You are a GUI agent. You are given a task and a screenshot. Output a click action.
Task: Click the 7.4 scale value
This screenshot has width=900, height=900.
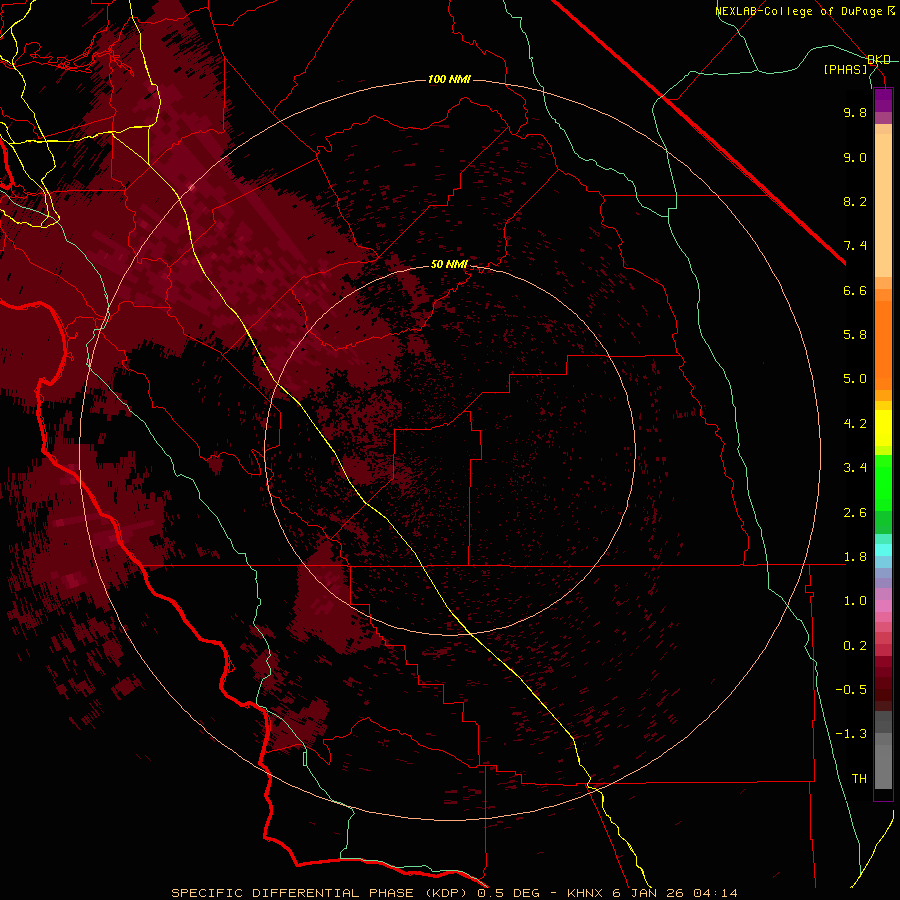pyautogui.click(x=855, y=246)
